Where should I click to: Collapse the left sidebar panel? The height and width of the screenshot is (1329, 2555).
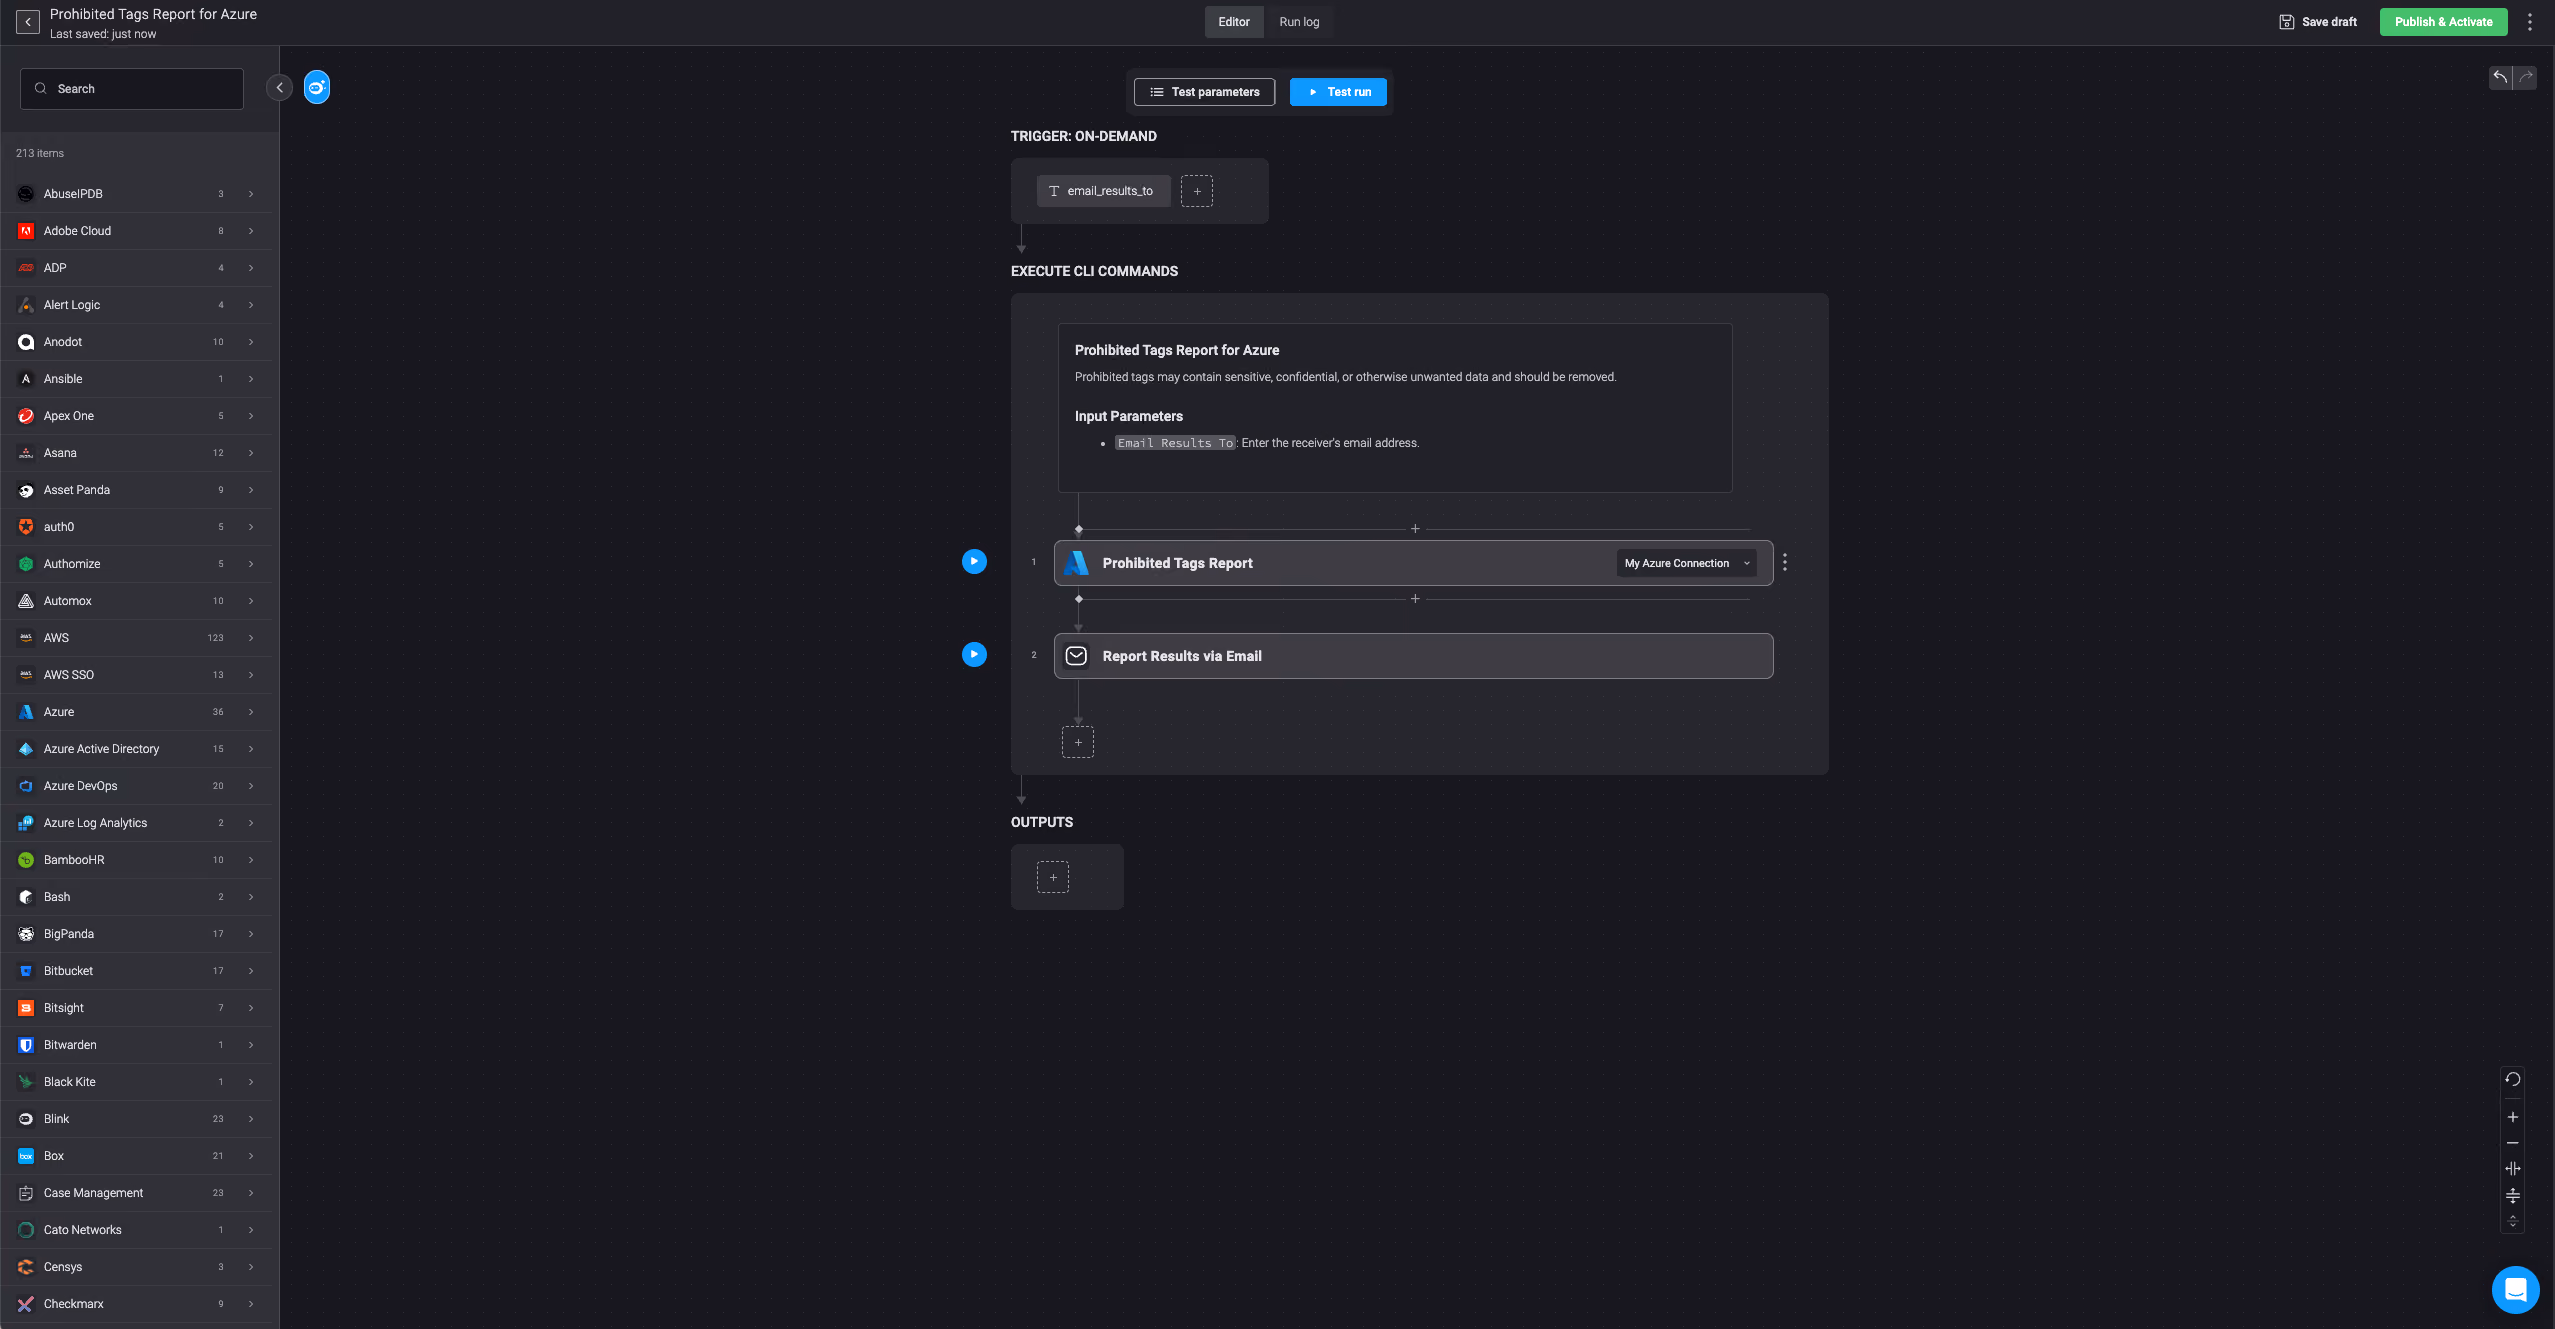click(x=280, y=88)
